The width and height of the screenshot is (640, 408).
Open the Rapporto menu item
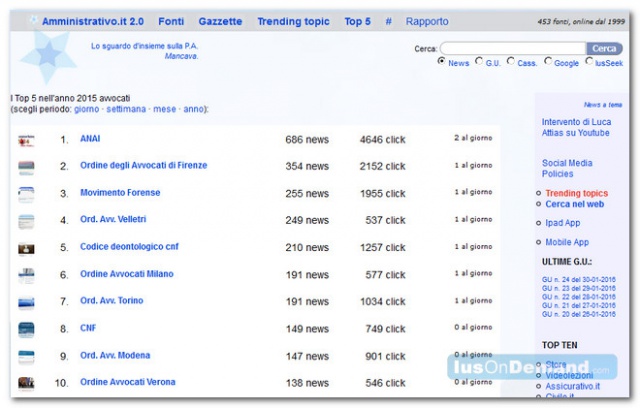pos(427,22)
